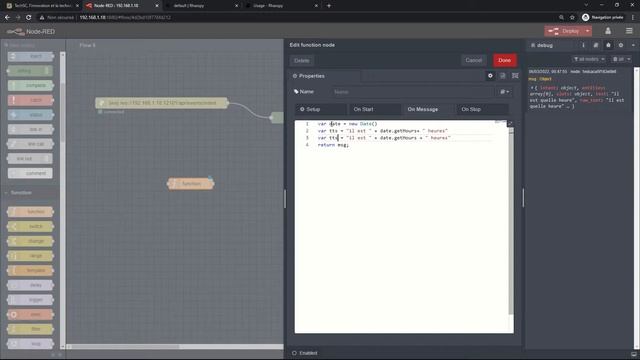Select the function node on the canvas
The image size is (640, 360).
pyautogui.click(x=191, y=184)
